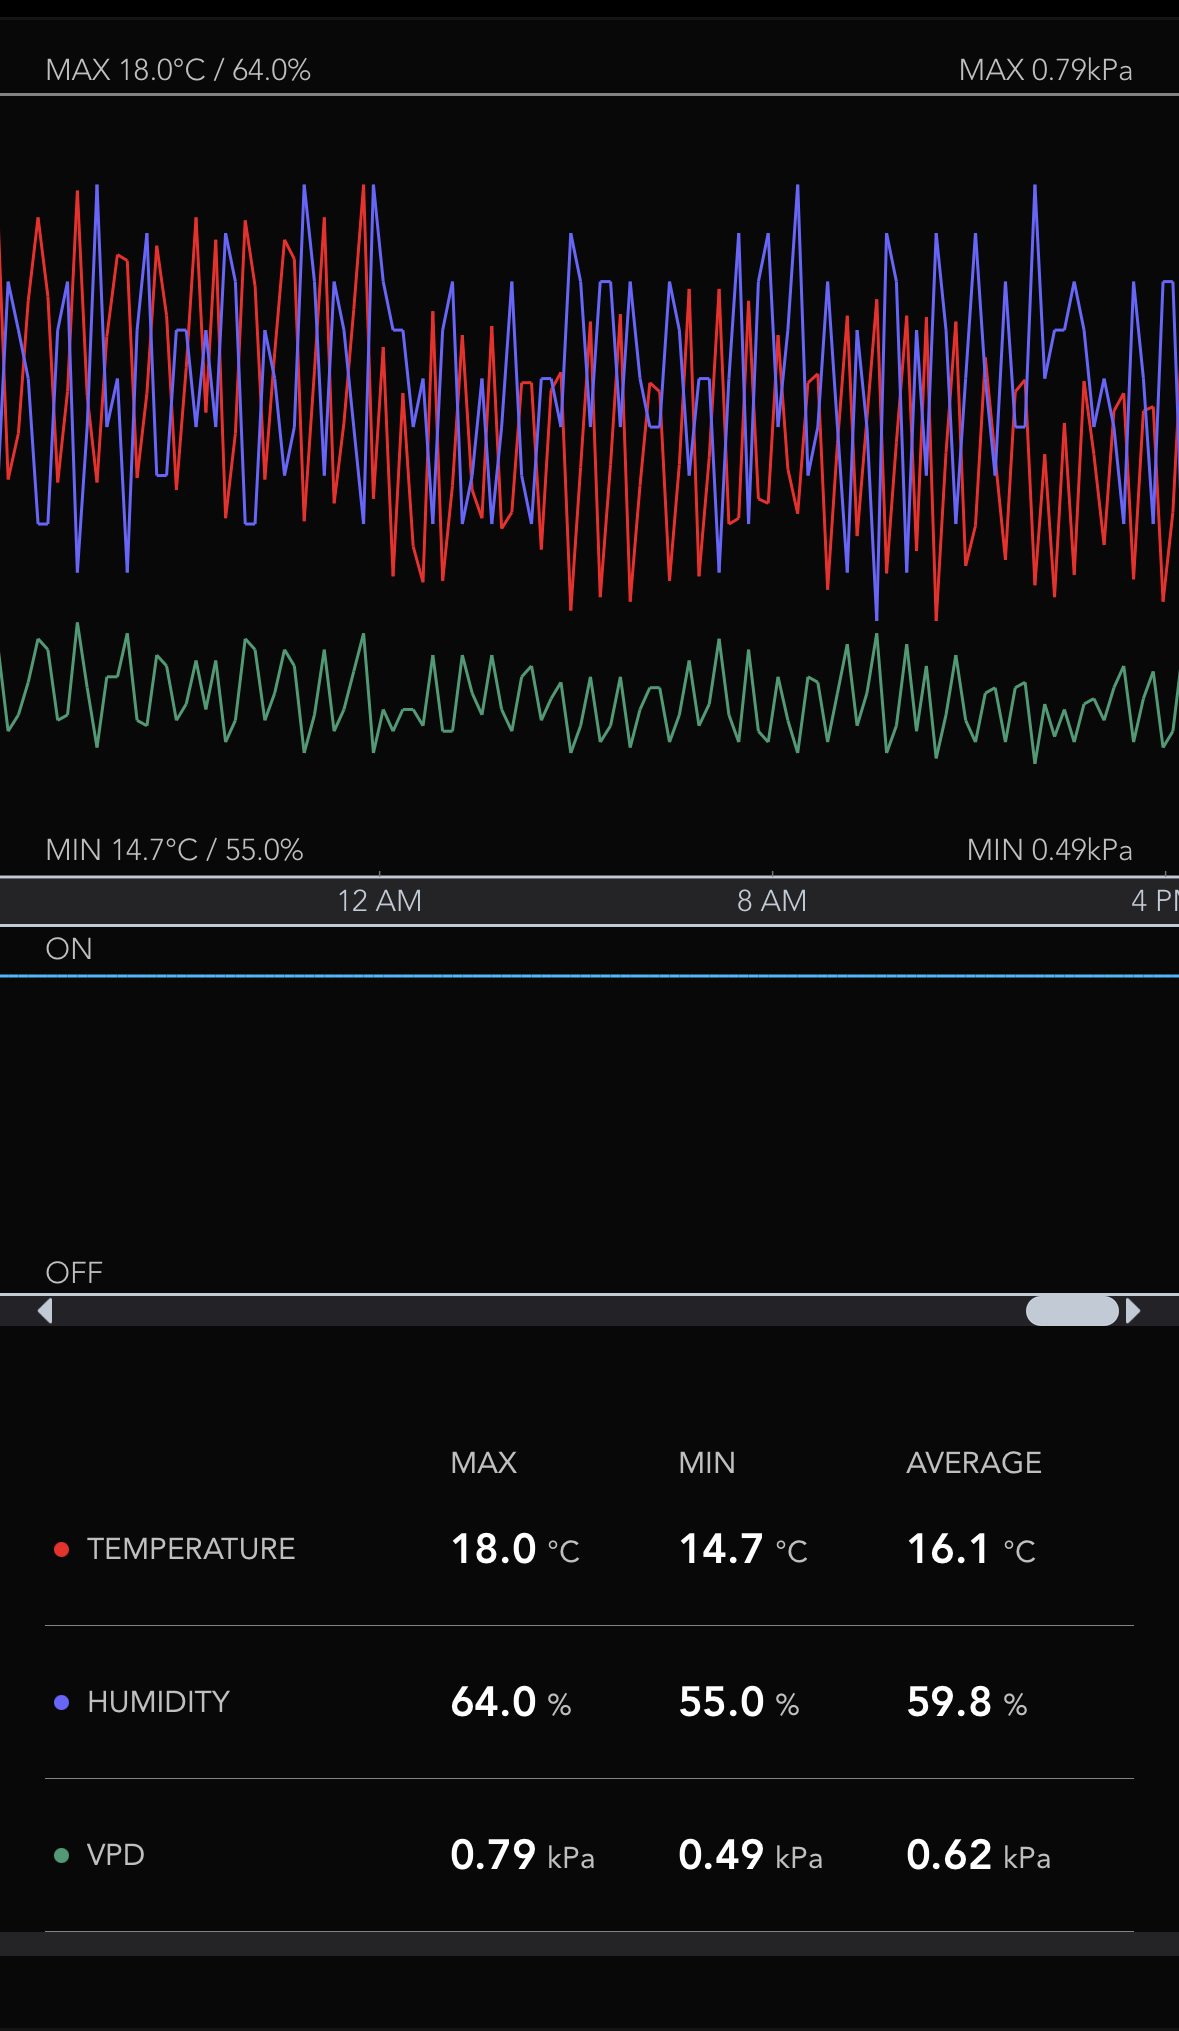Toggle the TEMPERATURE series label

(x=190, y=1549)
